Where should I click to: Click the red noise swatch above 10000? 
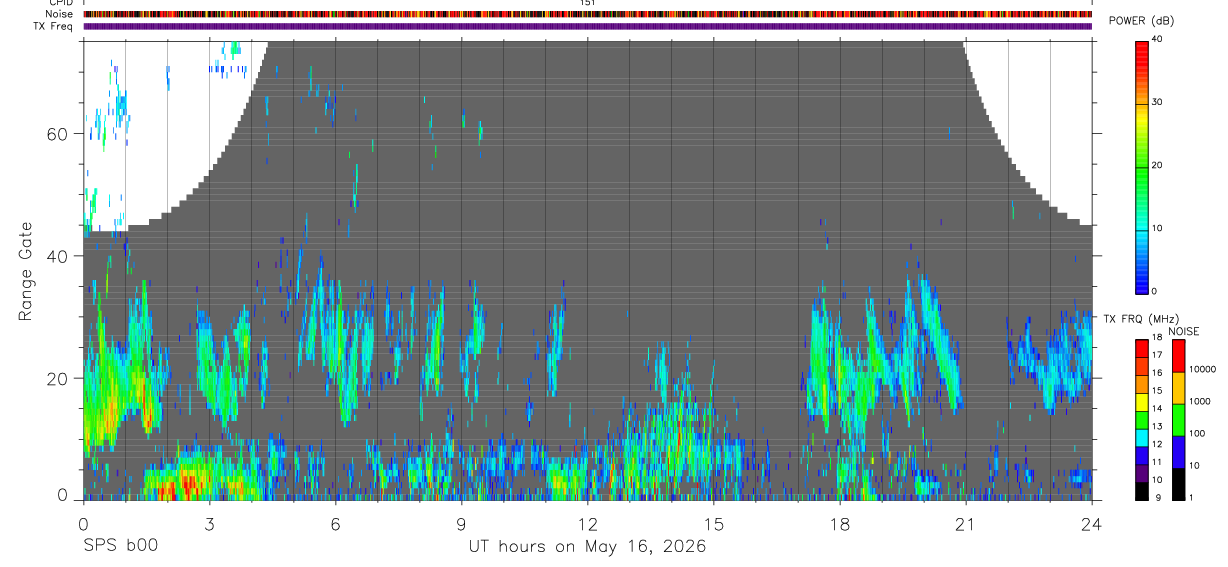[1178, 356]
